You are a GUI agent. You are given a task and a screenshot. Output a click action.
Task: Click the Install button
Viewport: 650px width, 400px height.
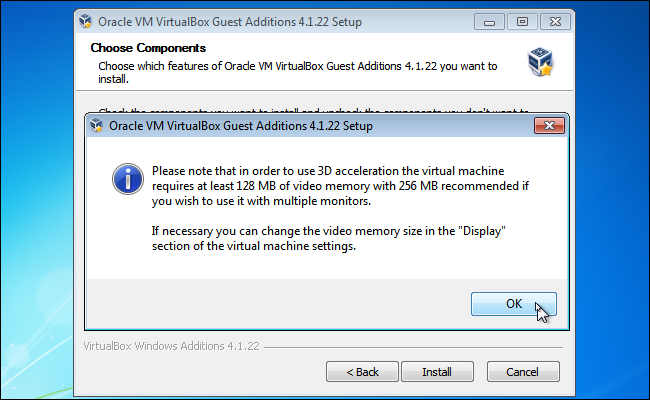coord(436,371)
